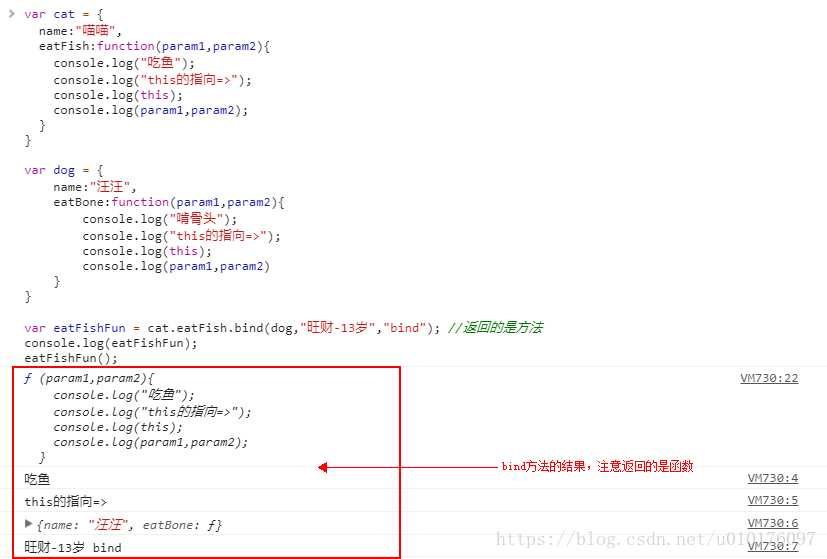Click the eatBone: ƒ property in object preview

(x=182, y=525)
